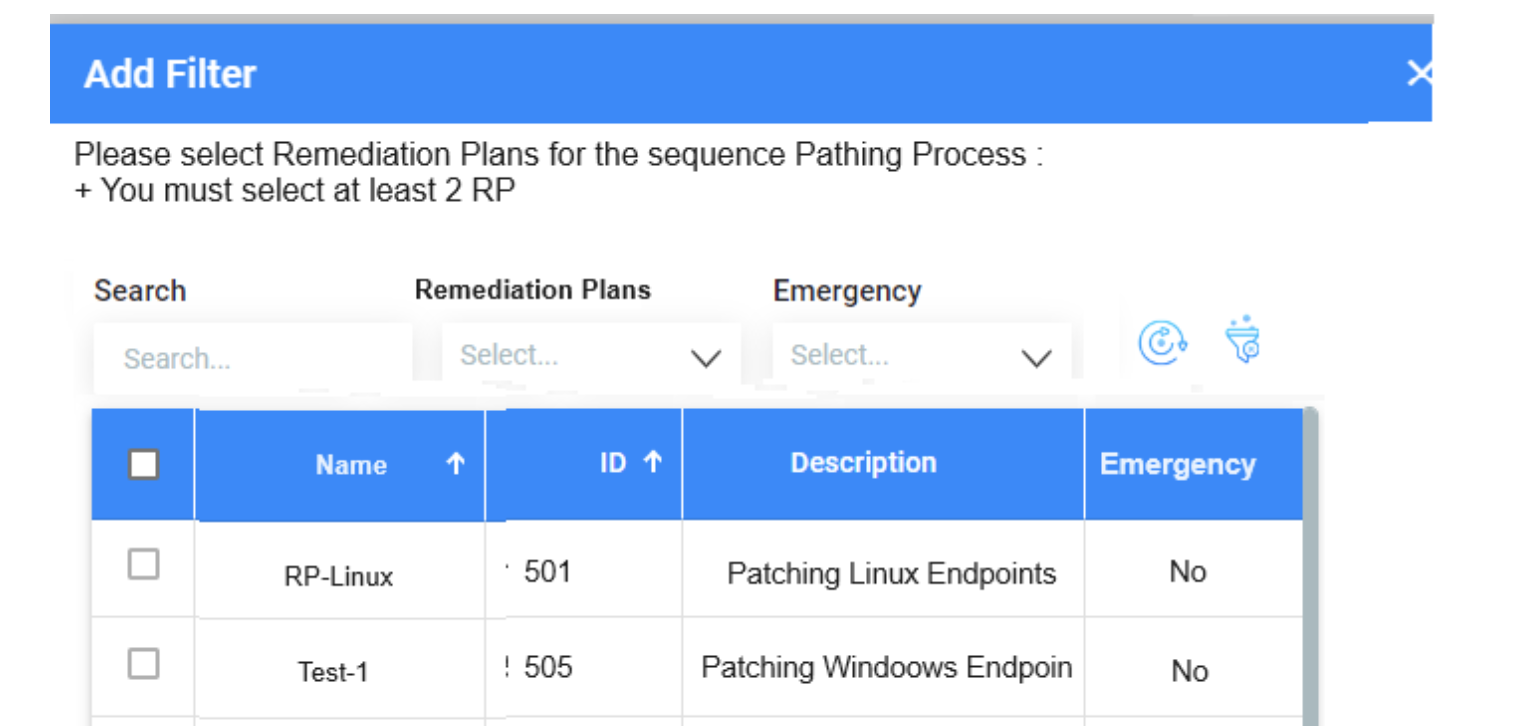Close the Add Filter dialog
The width and height of the screenshot is (1534, 726).
(1421, 73)
